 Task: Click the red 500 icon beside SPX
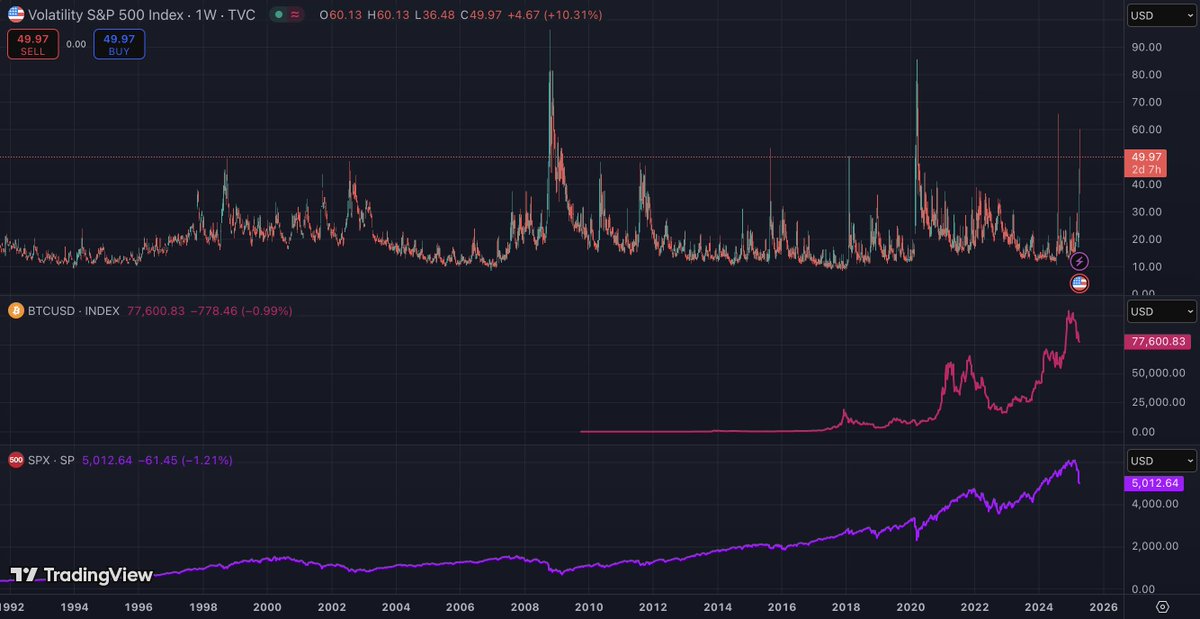[x=15, y=460]
